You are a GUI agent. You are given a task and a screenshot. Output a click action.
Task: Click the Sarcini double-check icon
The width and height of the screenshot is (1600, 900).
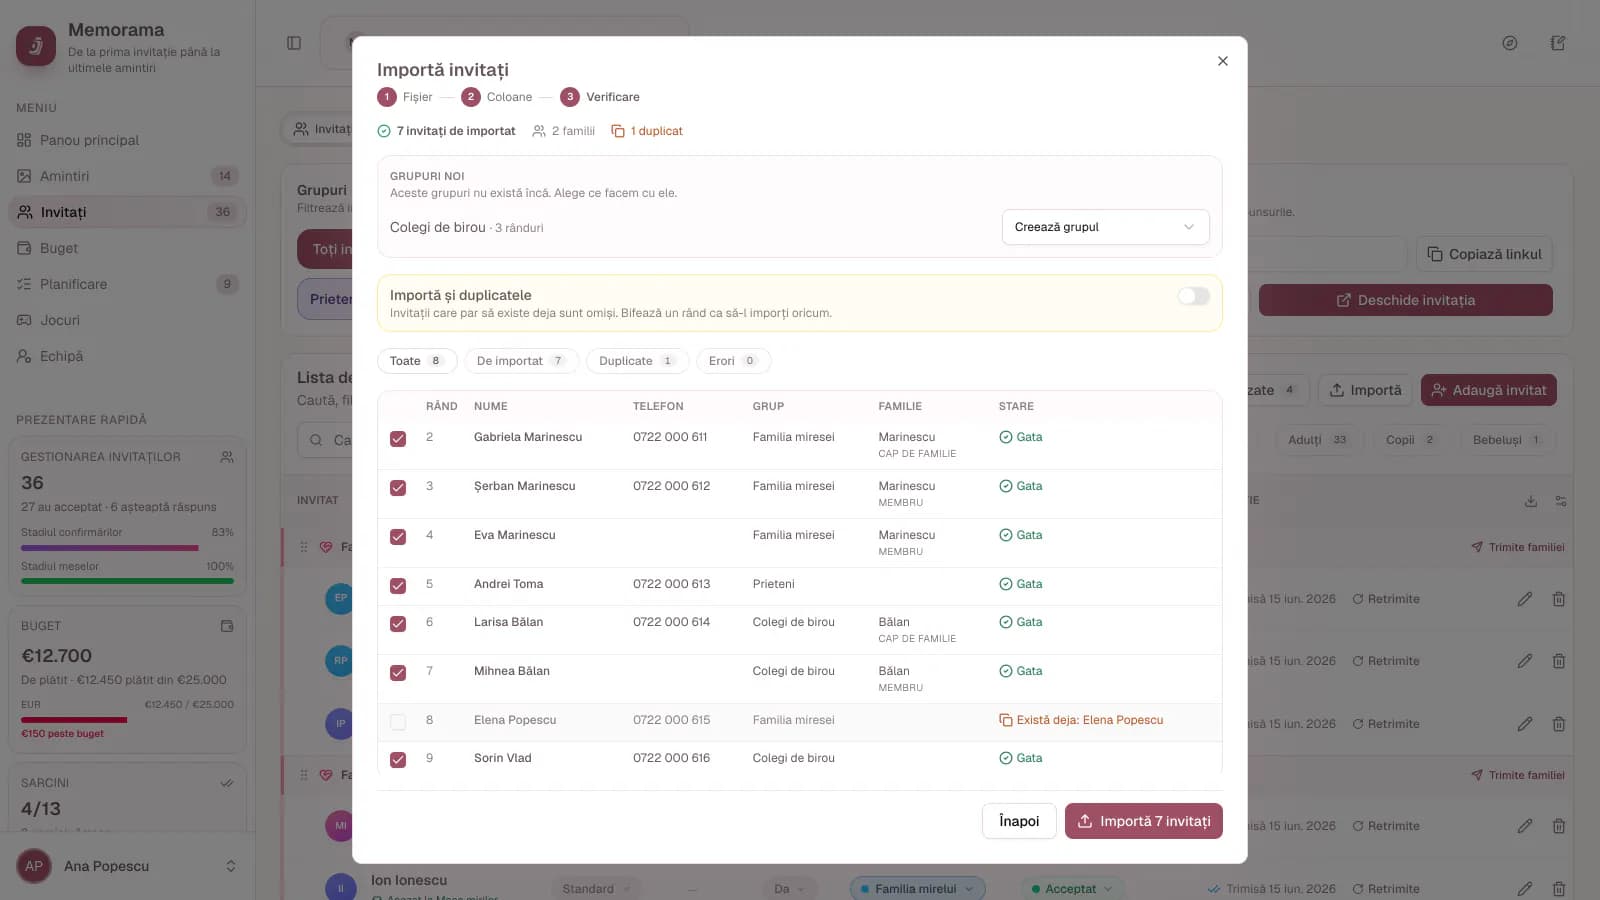(227, 783)
